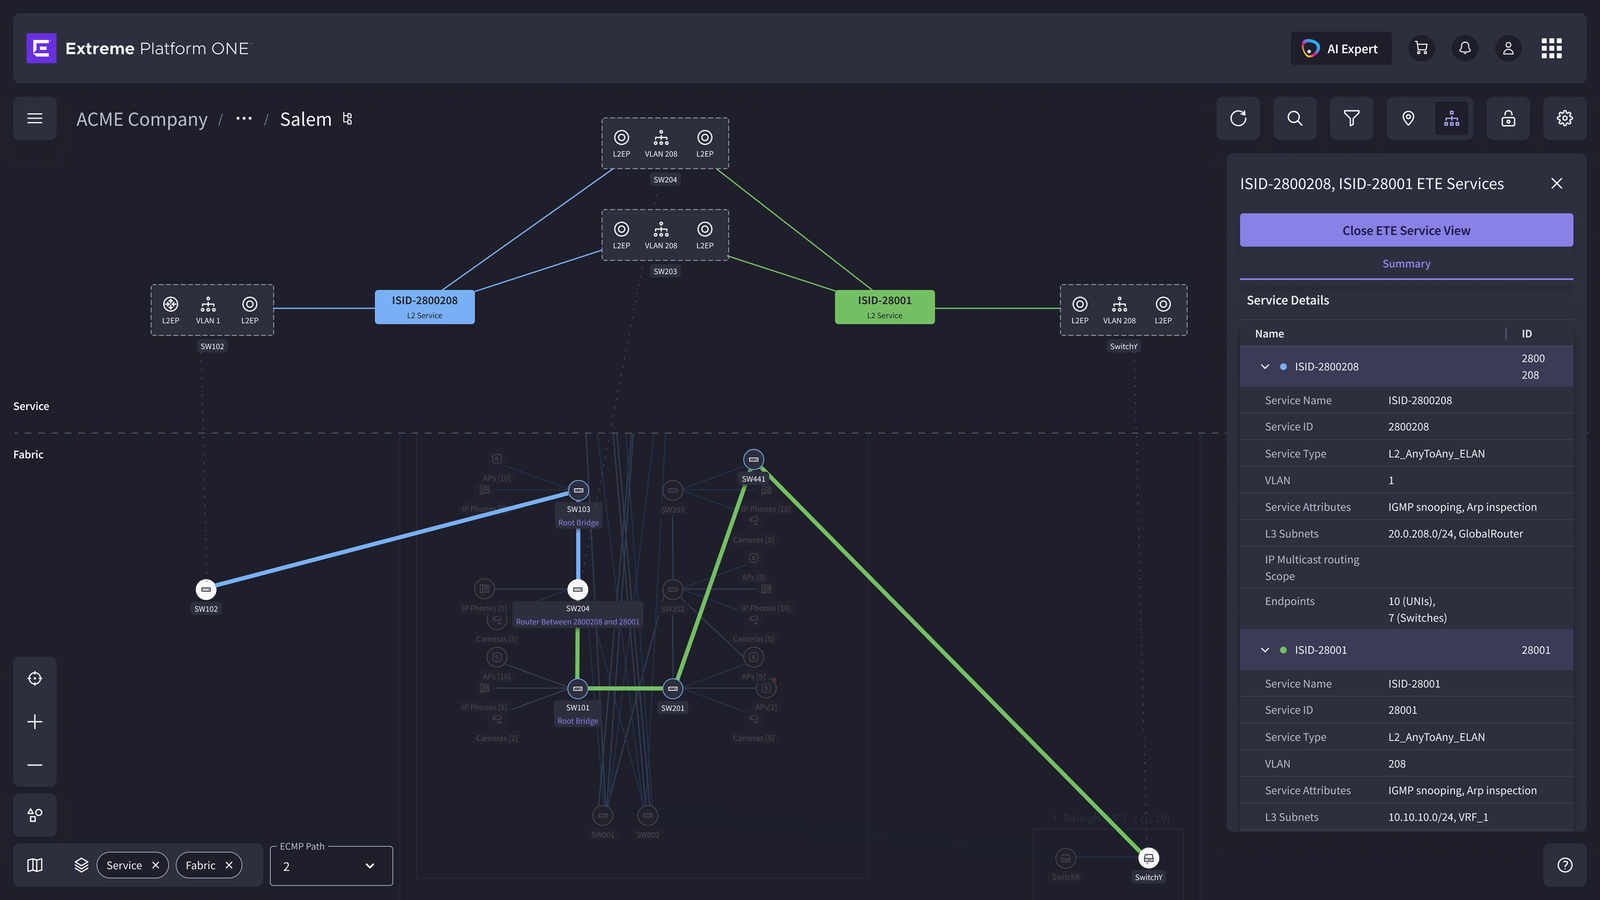Open the help question mark
The image size is (1600, 900).
pos(1565,865)
